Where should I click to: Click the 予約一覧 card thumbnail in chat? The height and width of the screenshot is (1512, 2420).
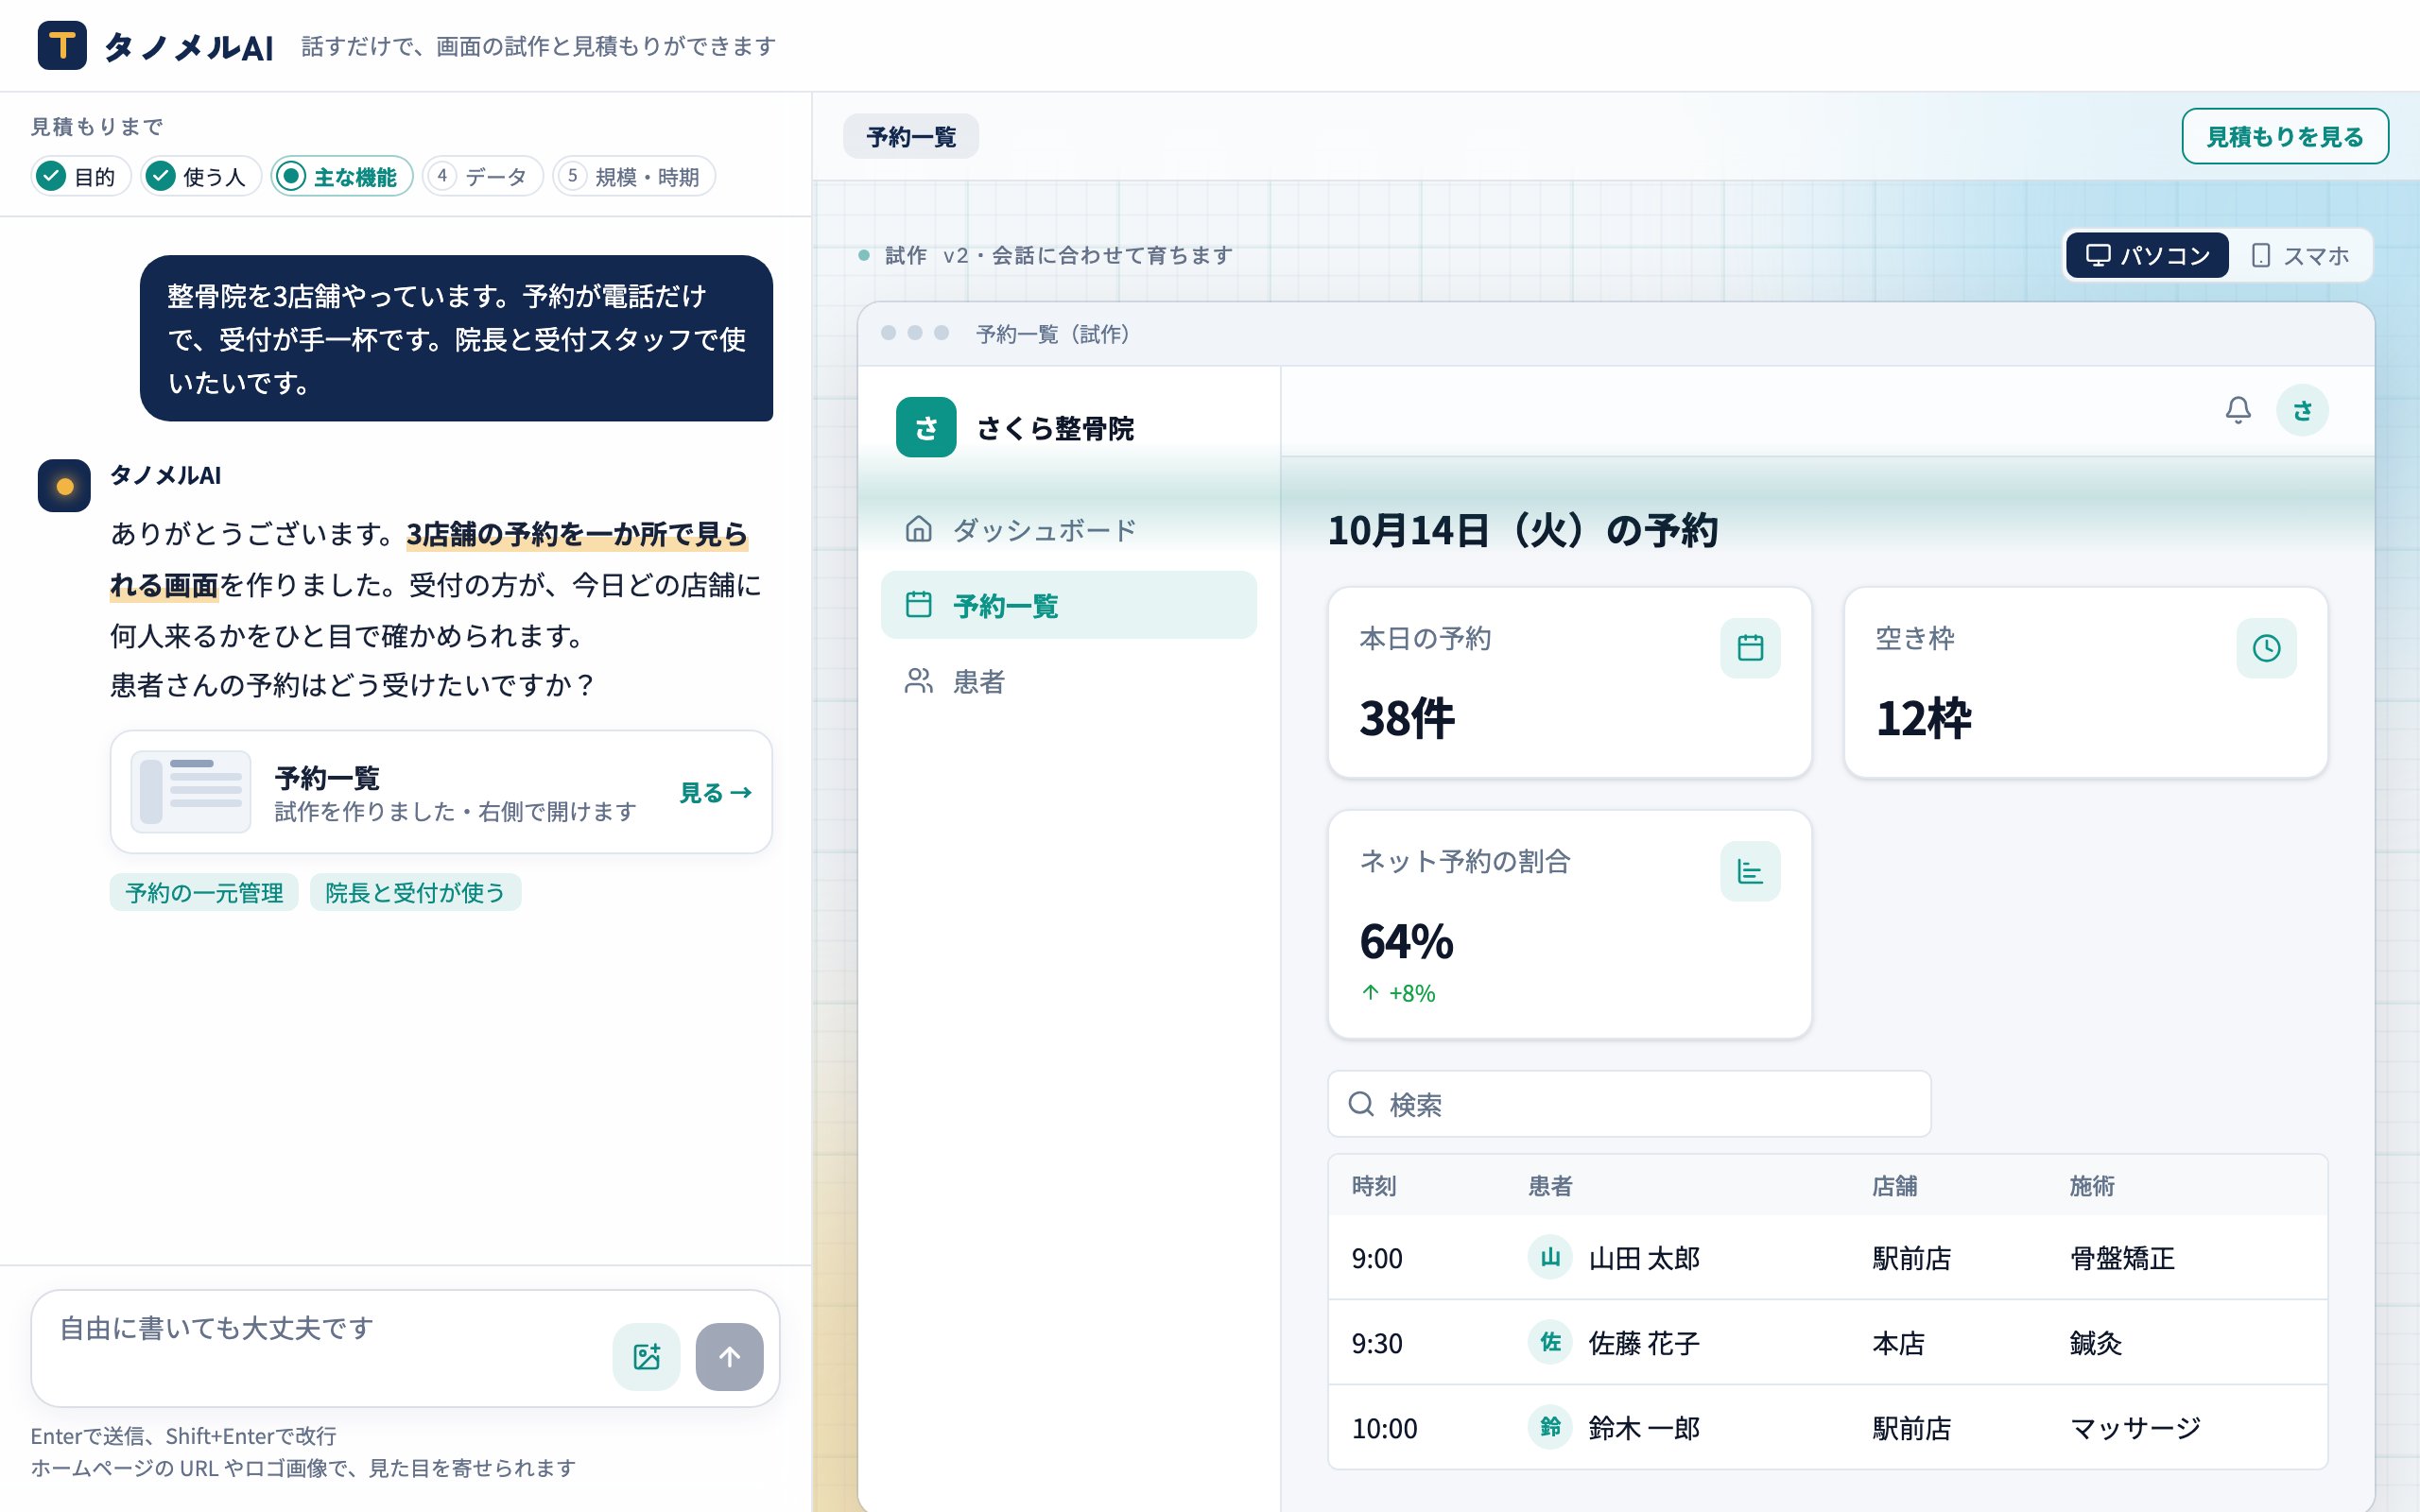[x=190, y=792]
